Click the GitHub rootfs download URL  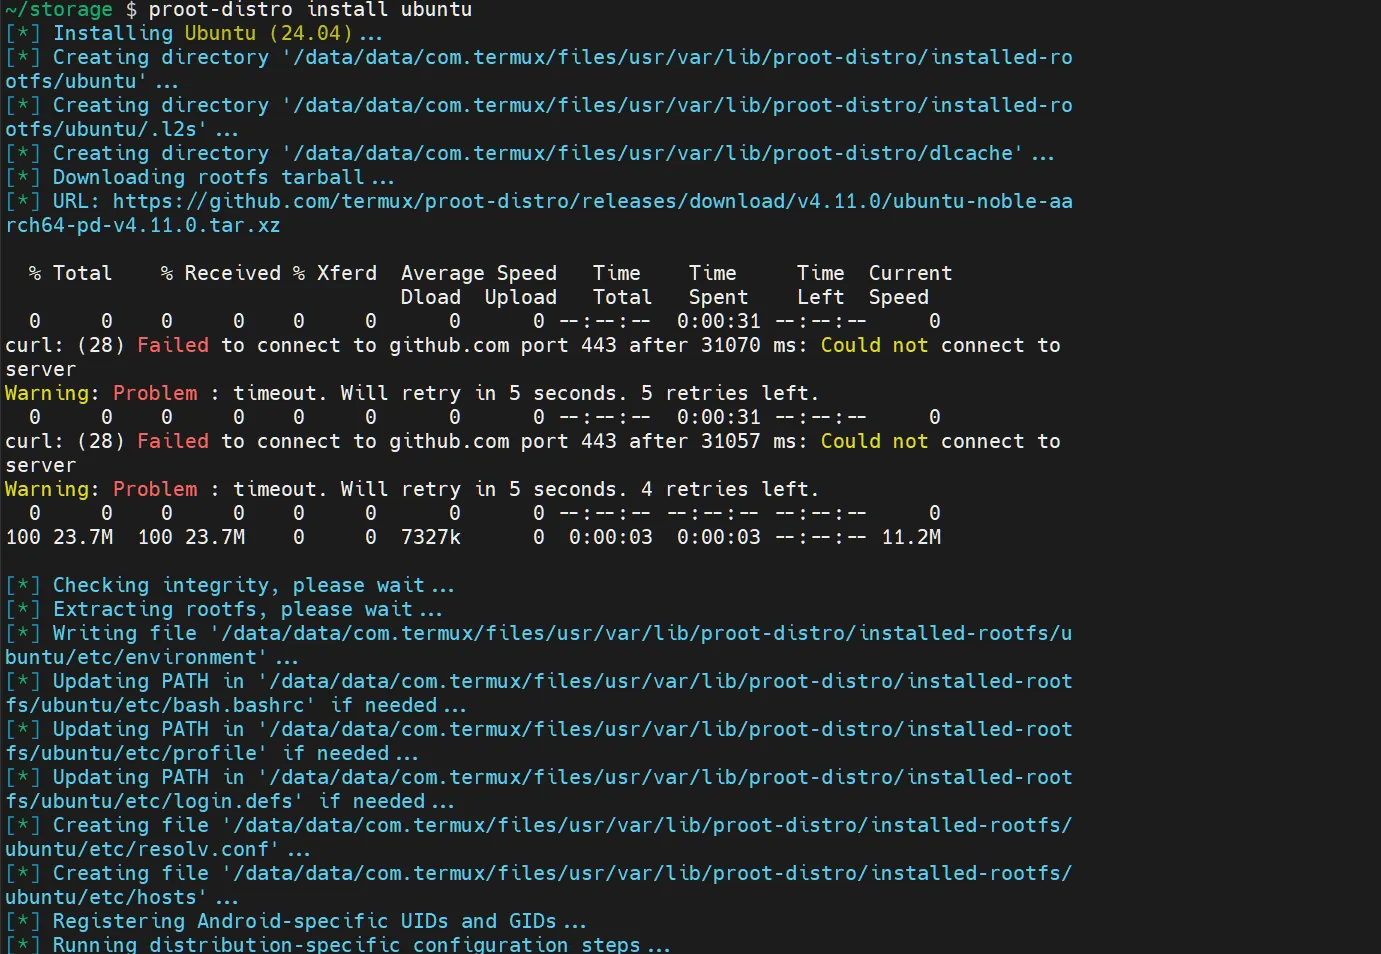tap(592, 202)
